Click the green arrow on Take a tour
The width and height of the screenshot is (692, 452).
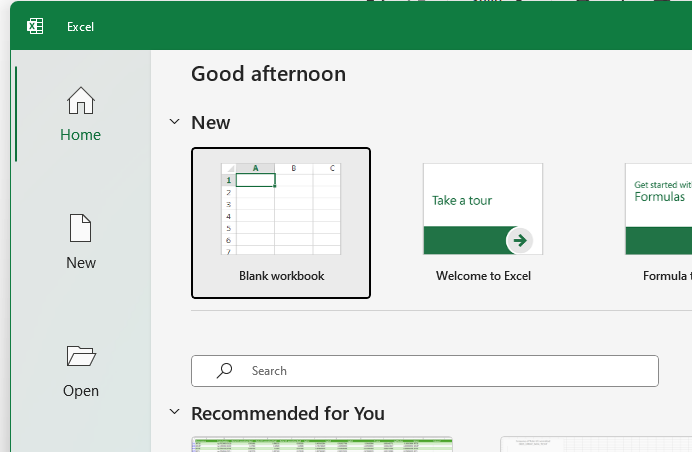[520, 241]
